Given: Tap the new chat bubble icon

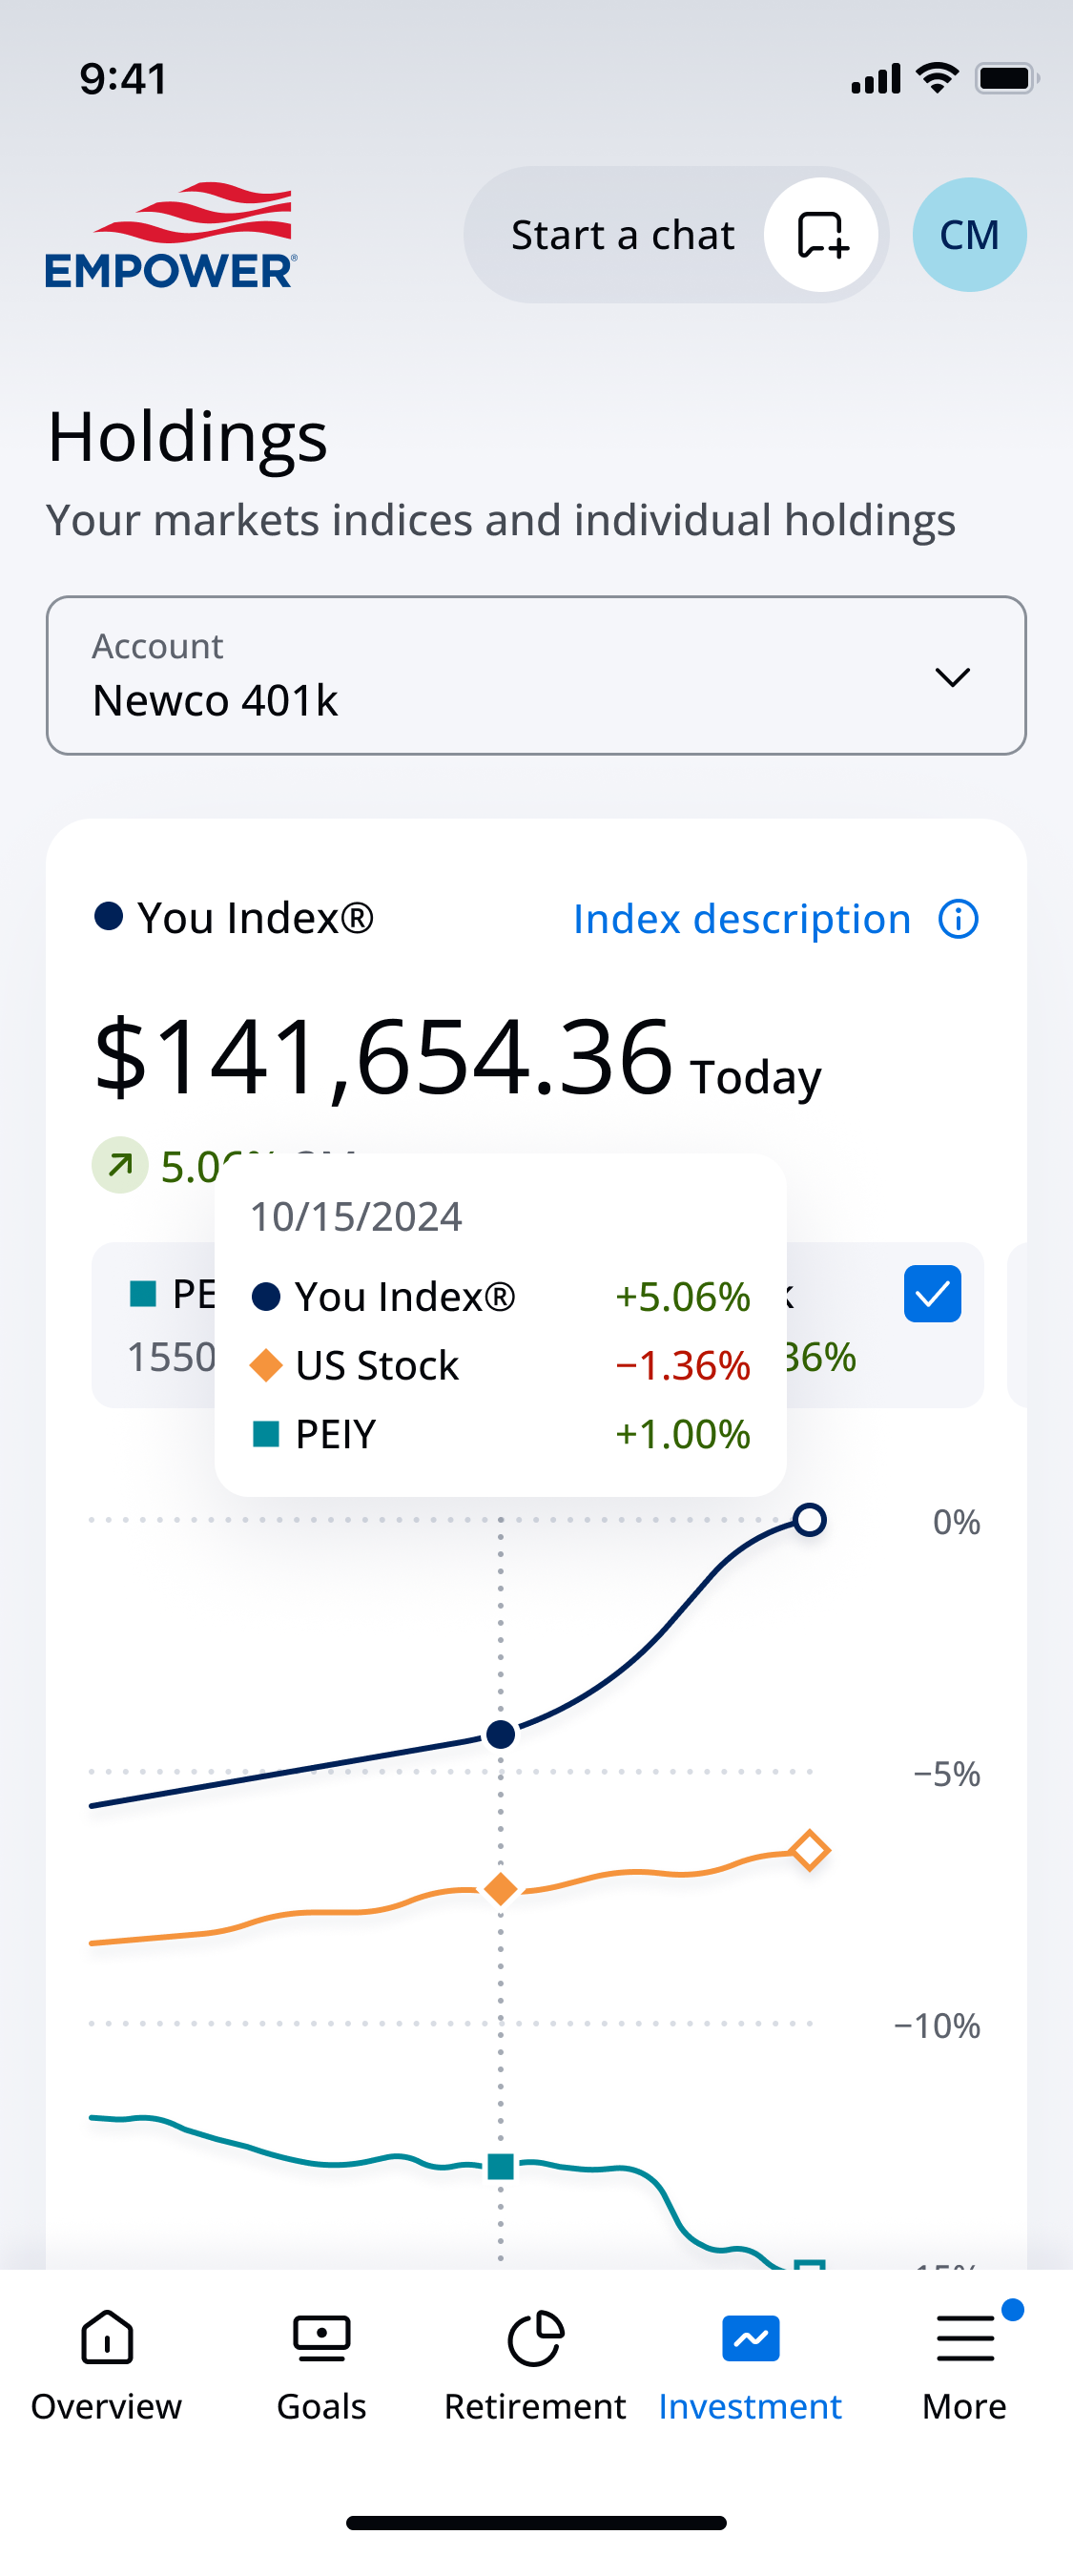Looking at the screenshot, I should coord(821,235).
